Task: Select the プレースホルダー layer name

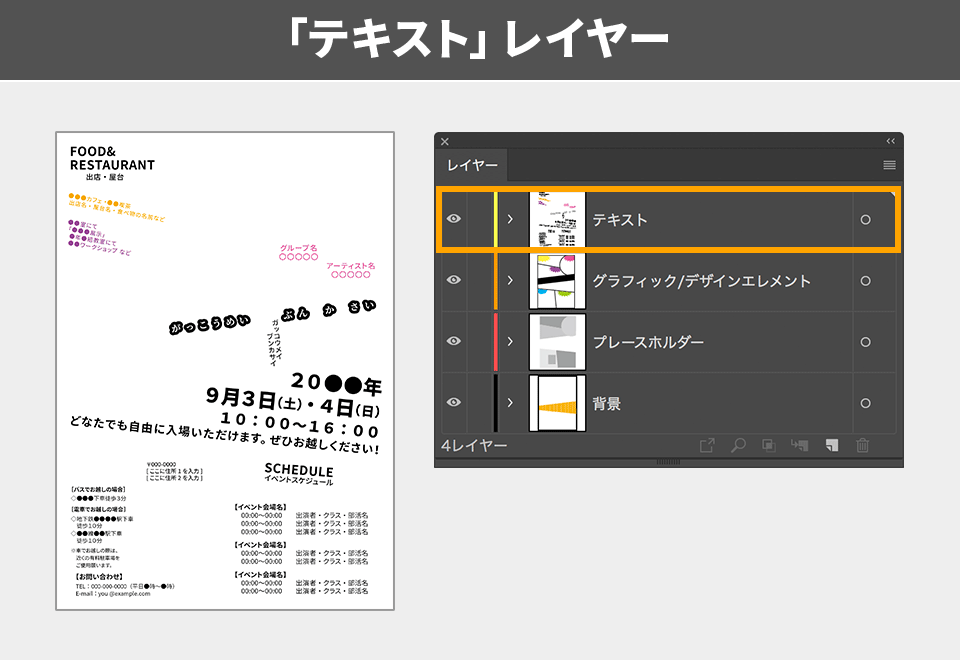Action: click(x=648, y=342)
